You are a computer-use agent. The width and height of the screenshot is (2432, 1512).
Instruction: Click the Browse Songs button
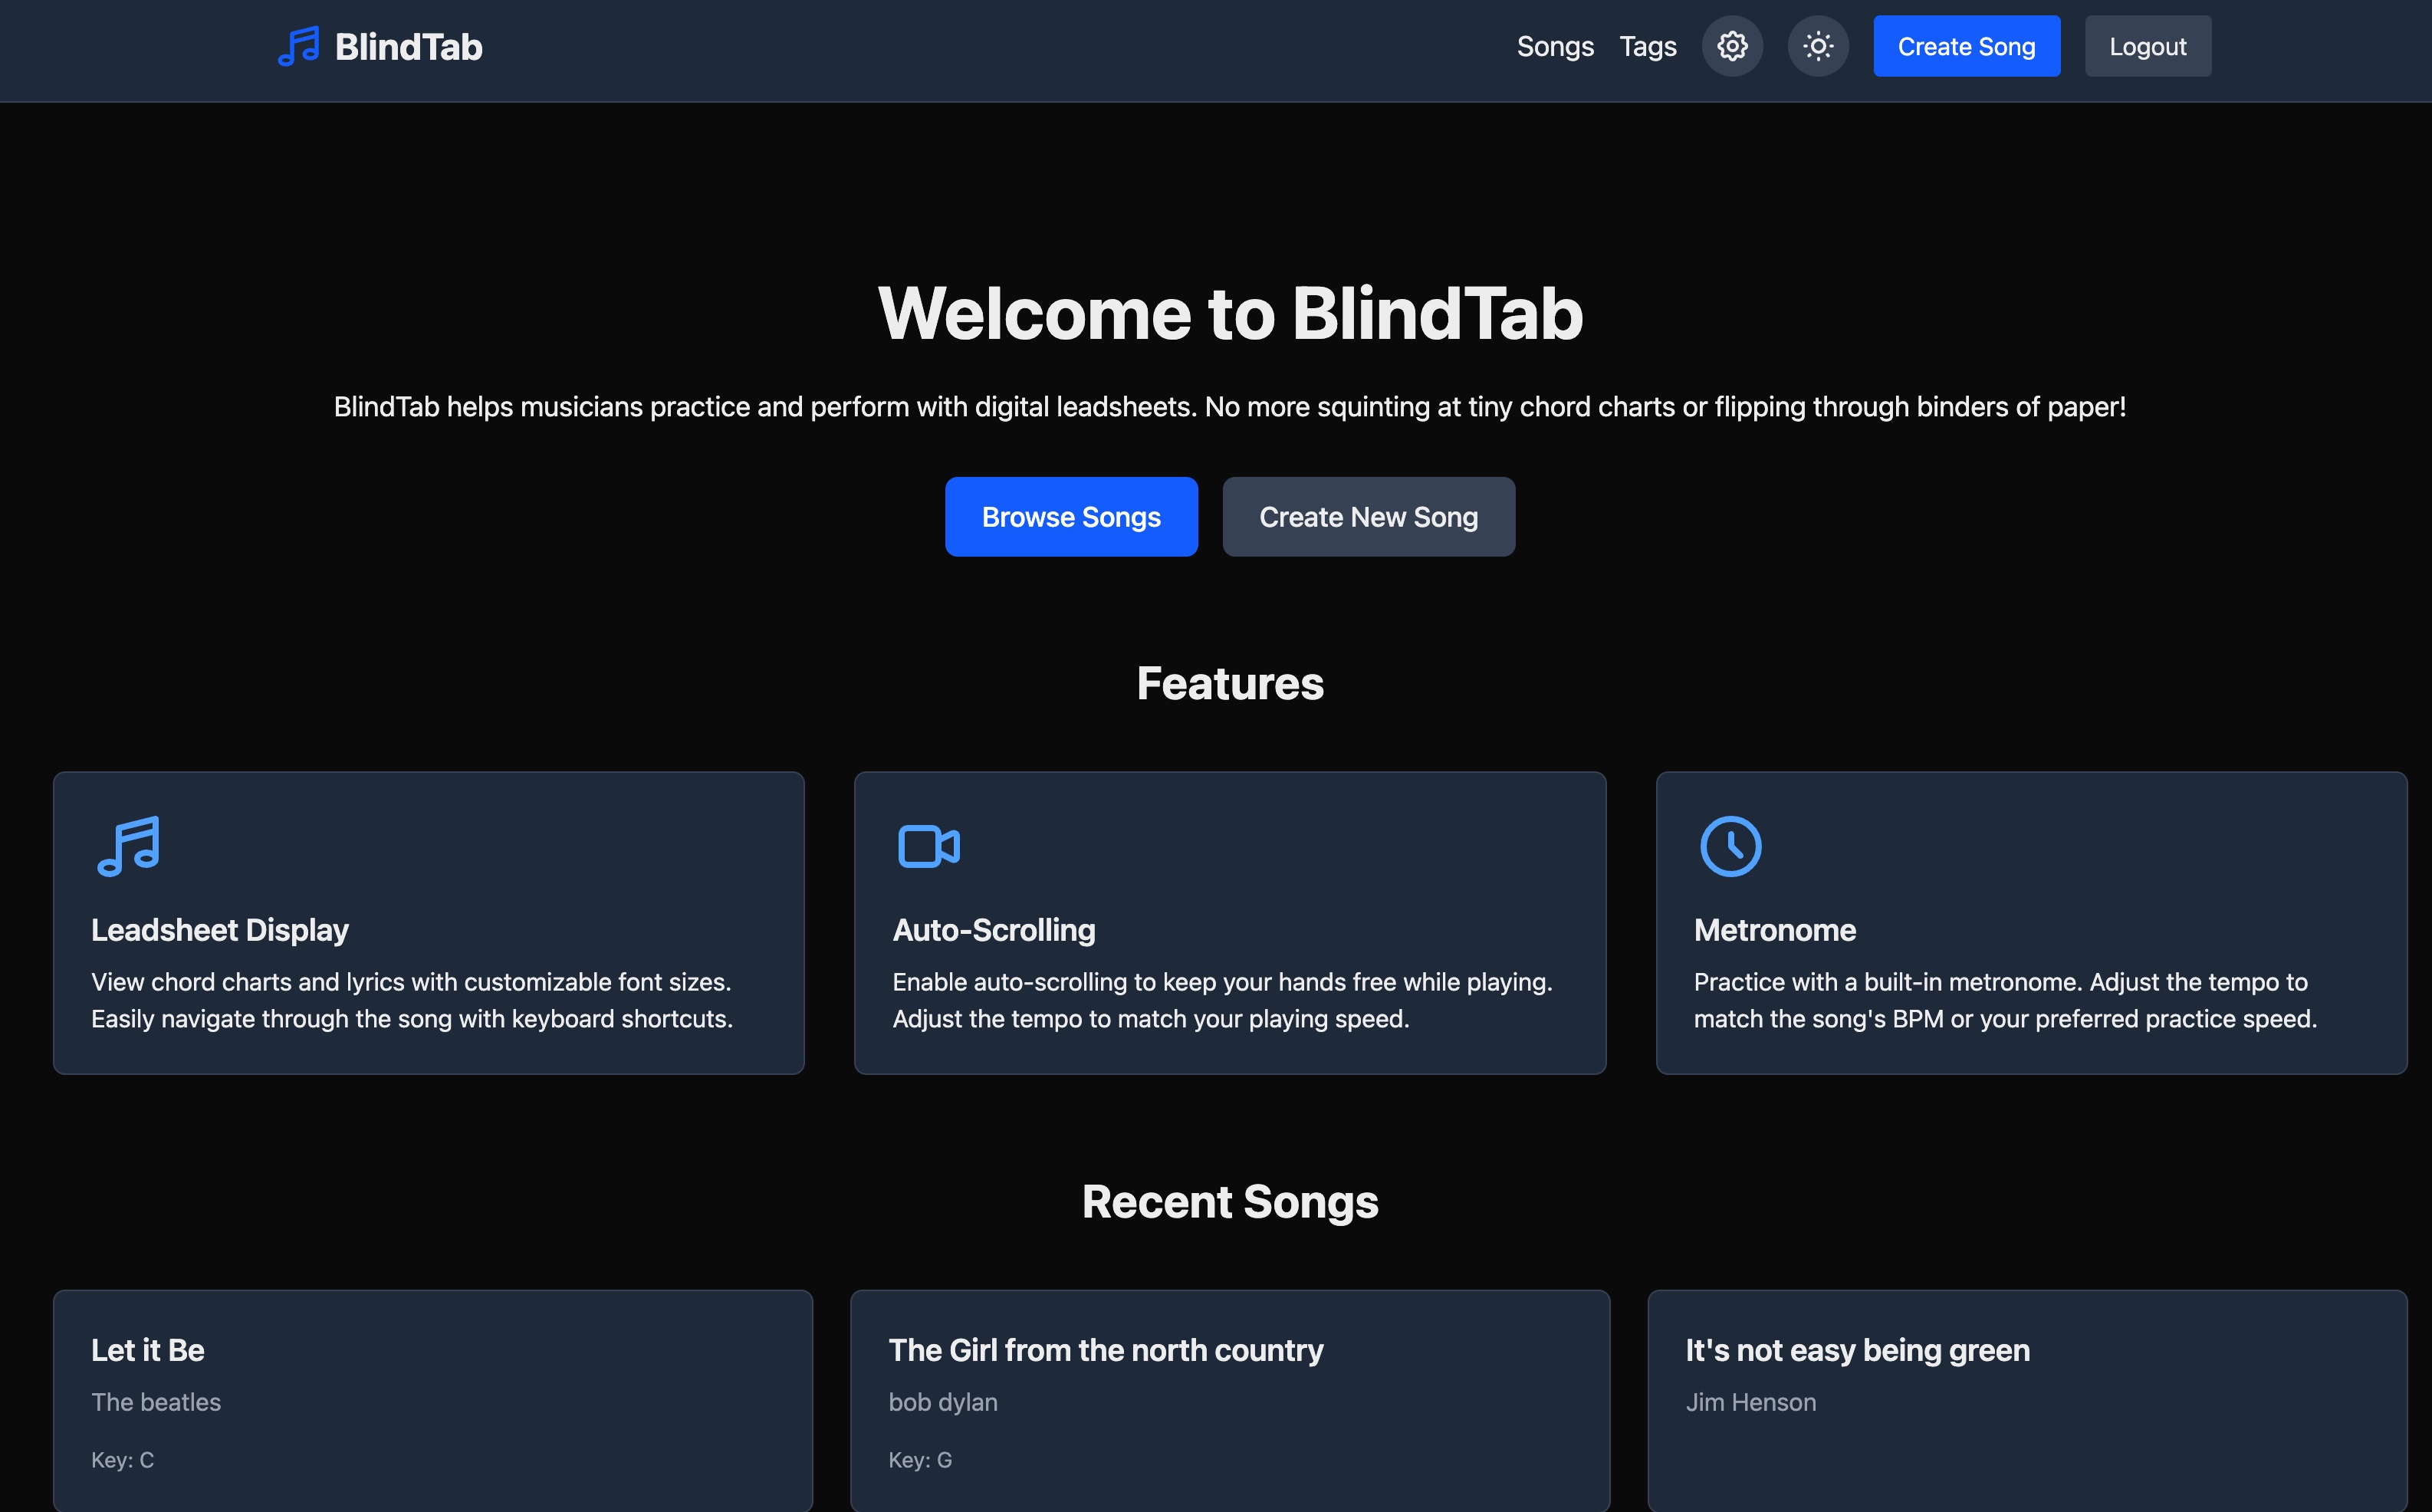point(1071,517)
